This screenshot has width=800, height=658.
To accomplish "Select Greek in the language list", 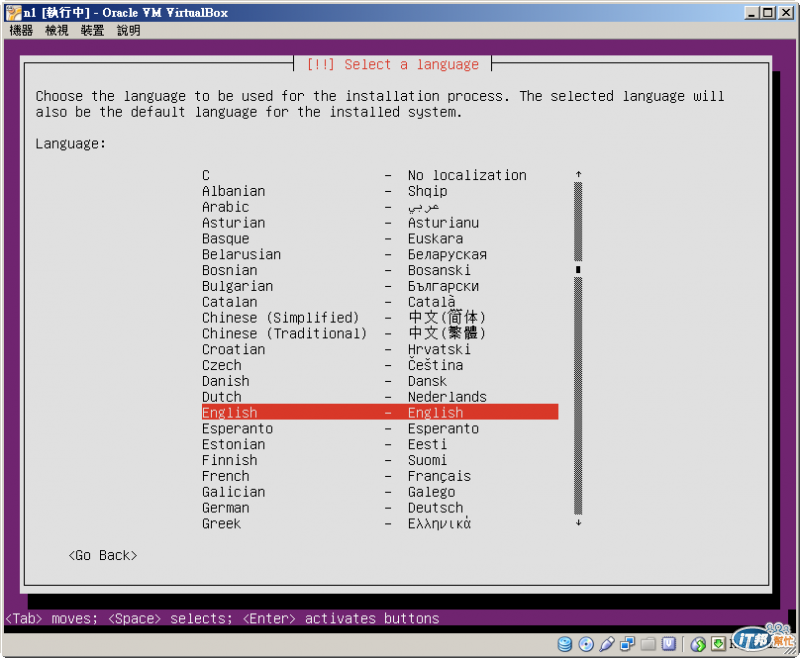I will 380,523.
